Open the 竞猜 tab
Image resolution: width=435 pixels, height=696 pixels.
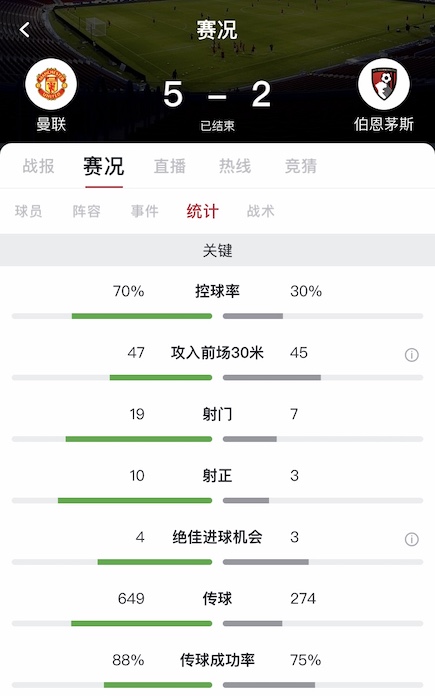click(301, 166)
